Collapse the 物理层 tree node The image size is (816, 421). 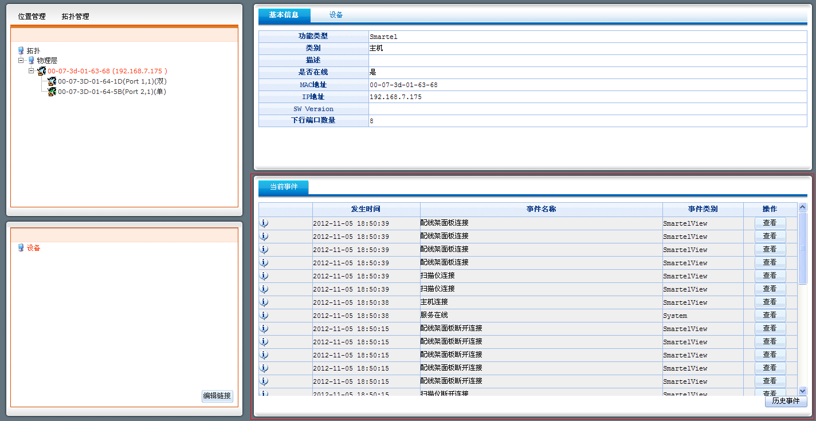pos(20,61)
